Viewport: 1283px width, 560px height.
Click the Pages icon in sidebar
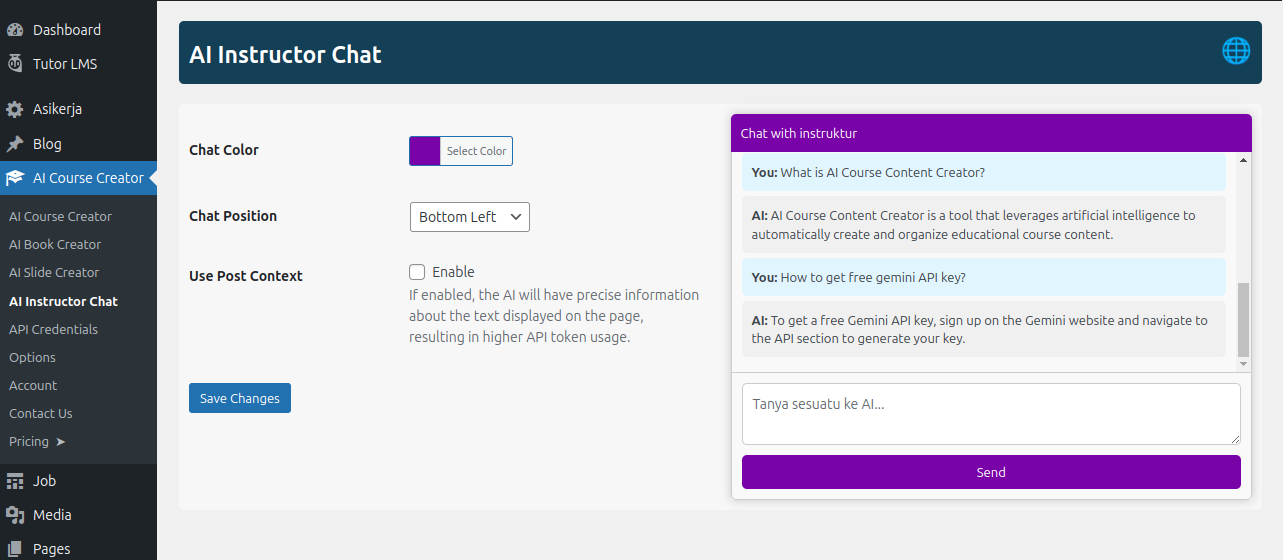(x=15, y=549)
